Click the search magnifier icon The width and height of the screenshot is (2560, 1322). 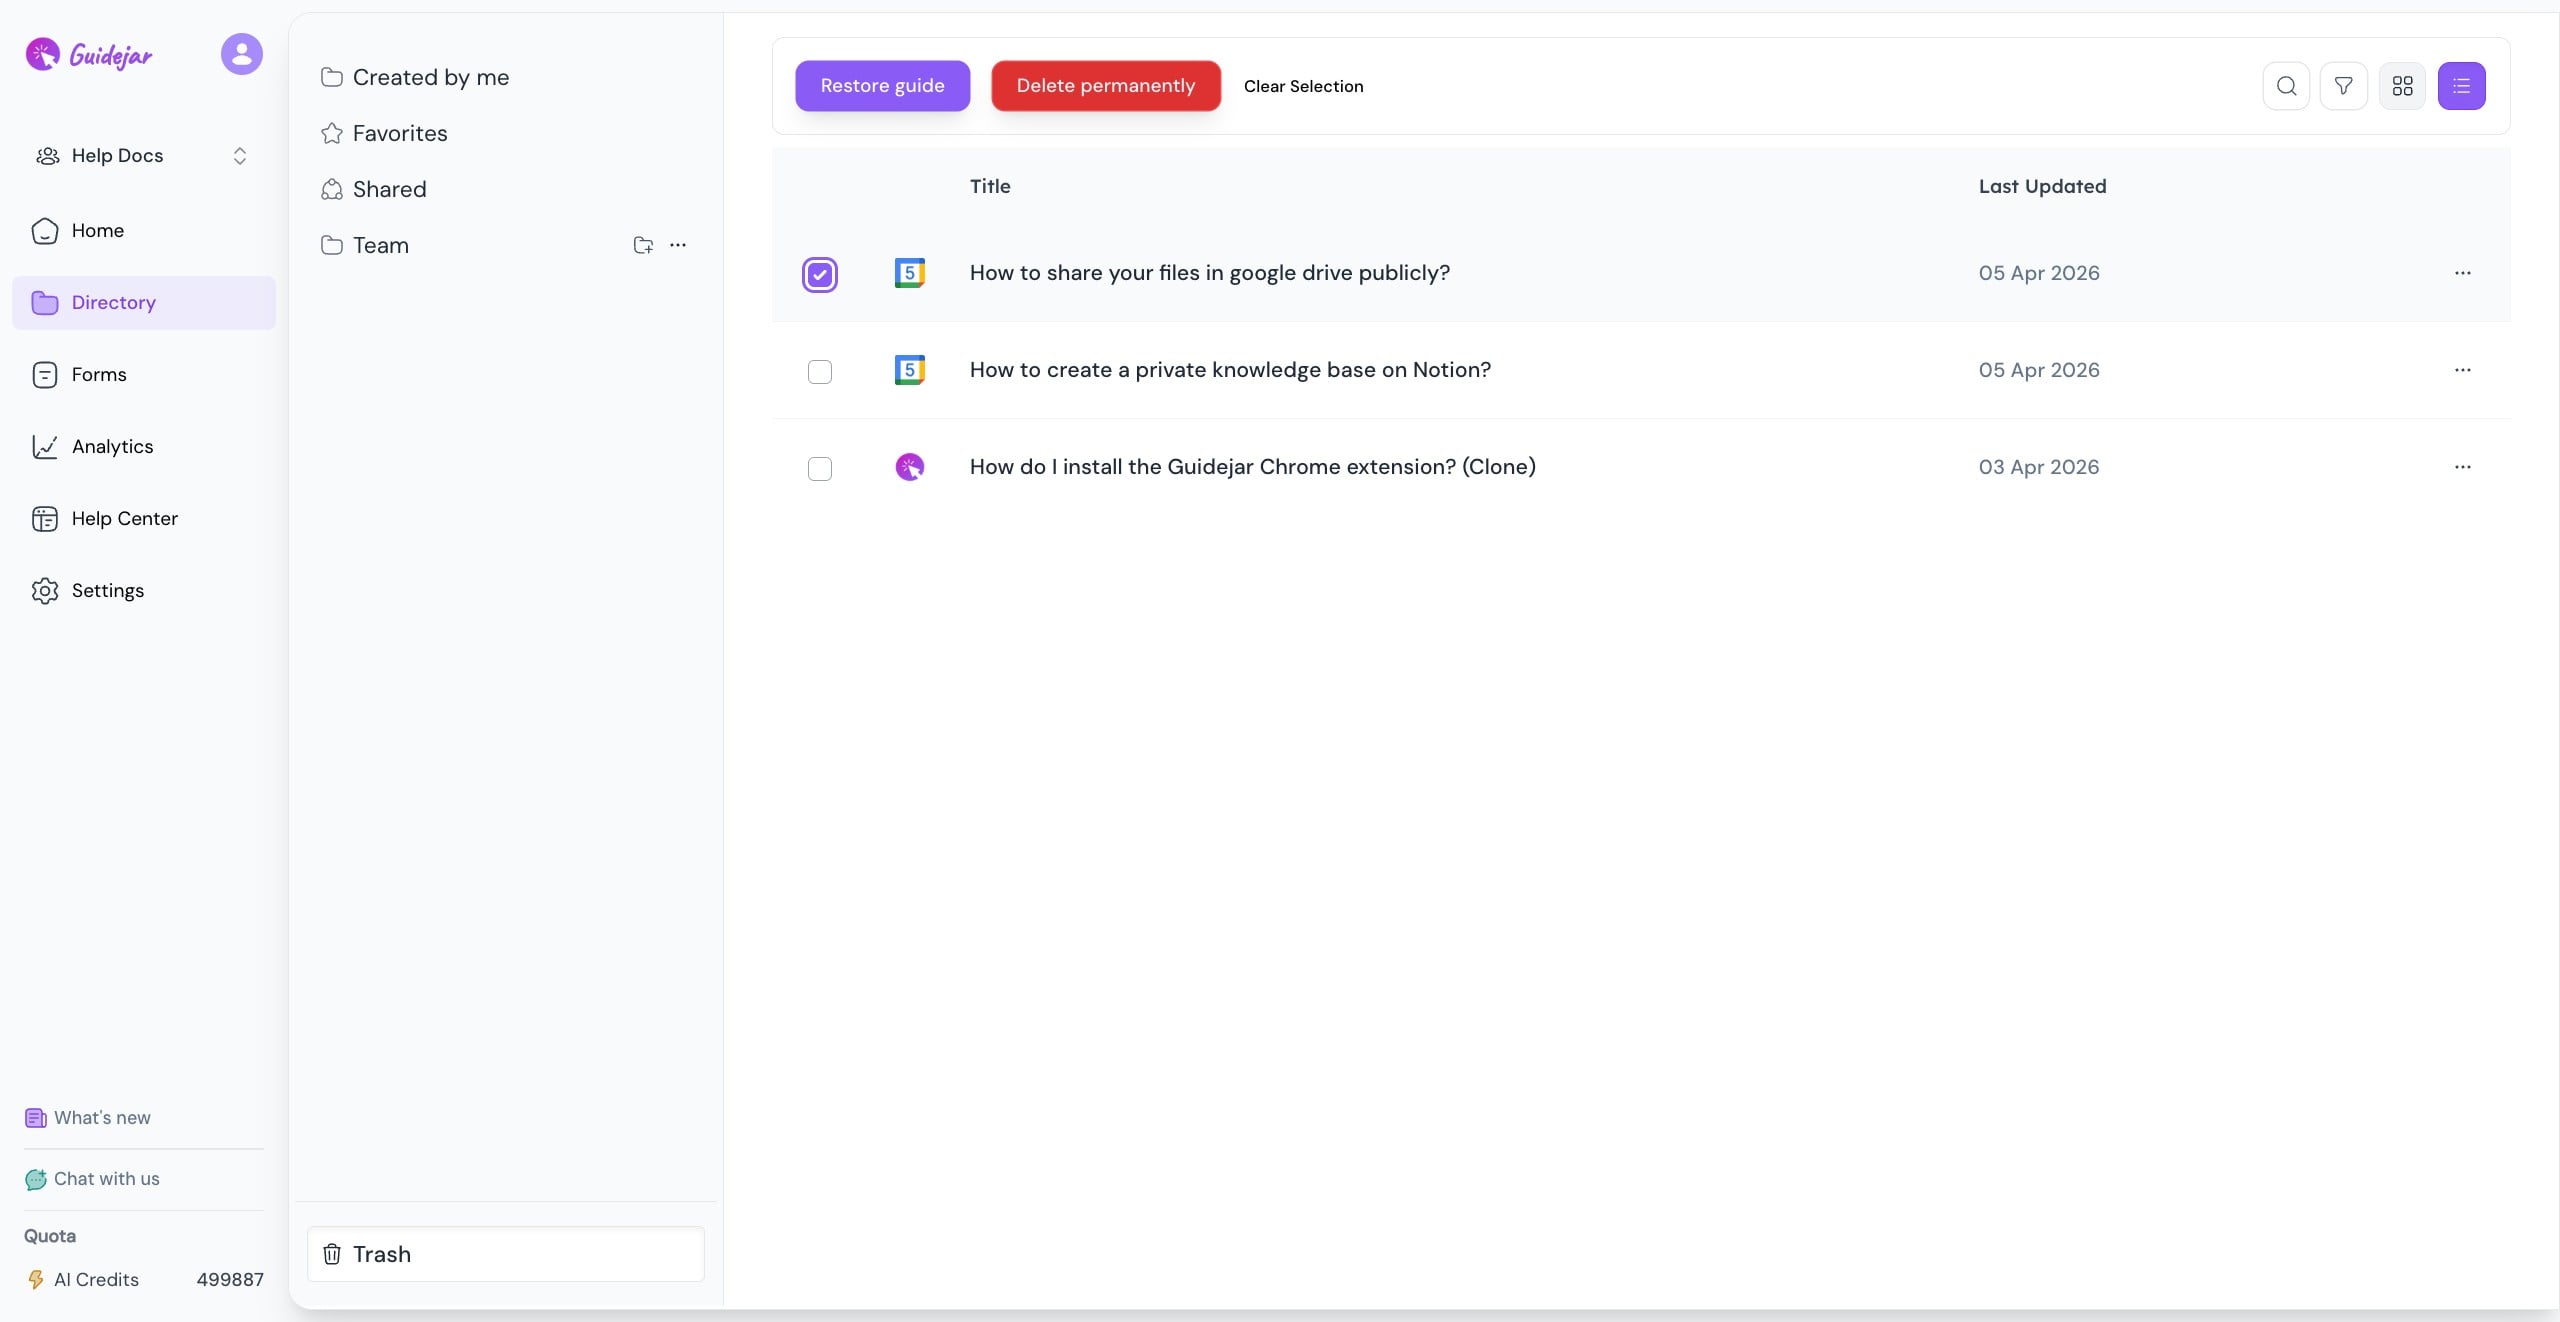[2286, 86]
